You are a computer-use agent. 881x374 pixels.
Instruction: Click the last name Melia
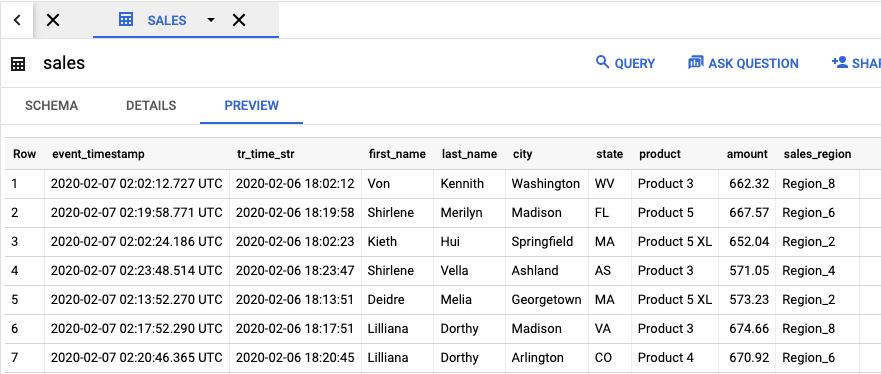point(456,300)
